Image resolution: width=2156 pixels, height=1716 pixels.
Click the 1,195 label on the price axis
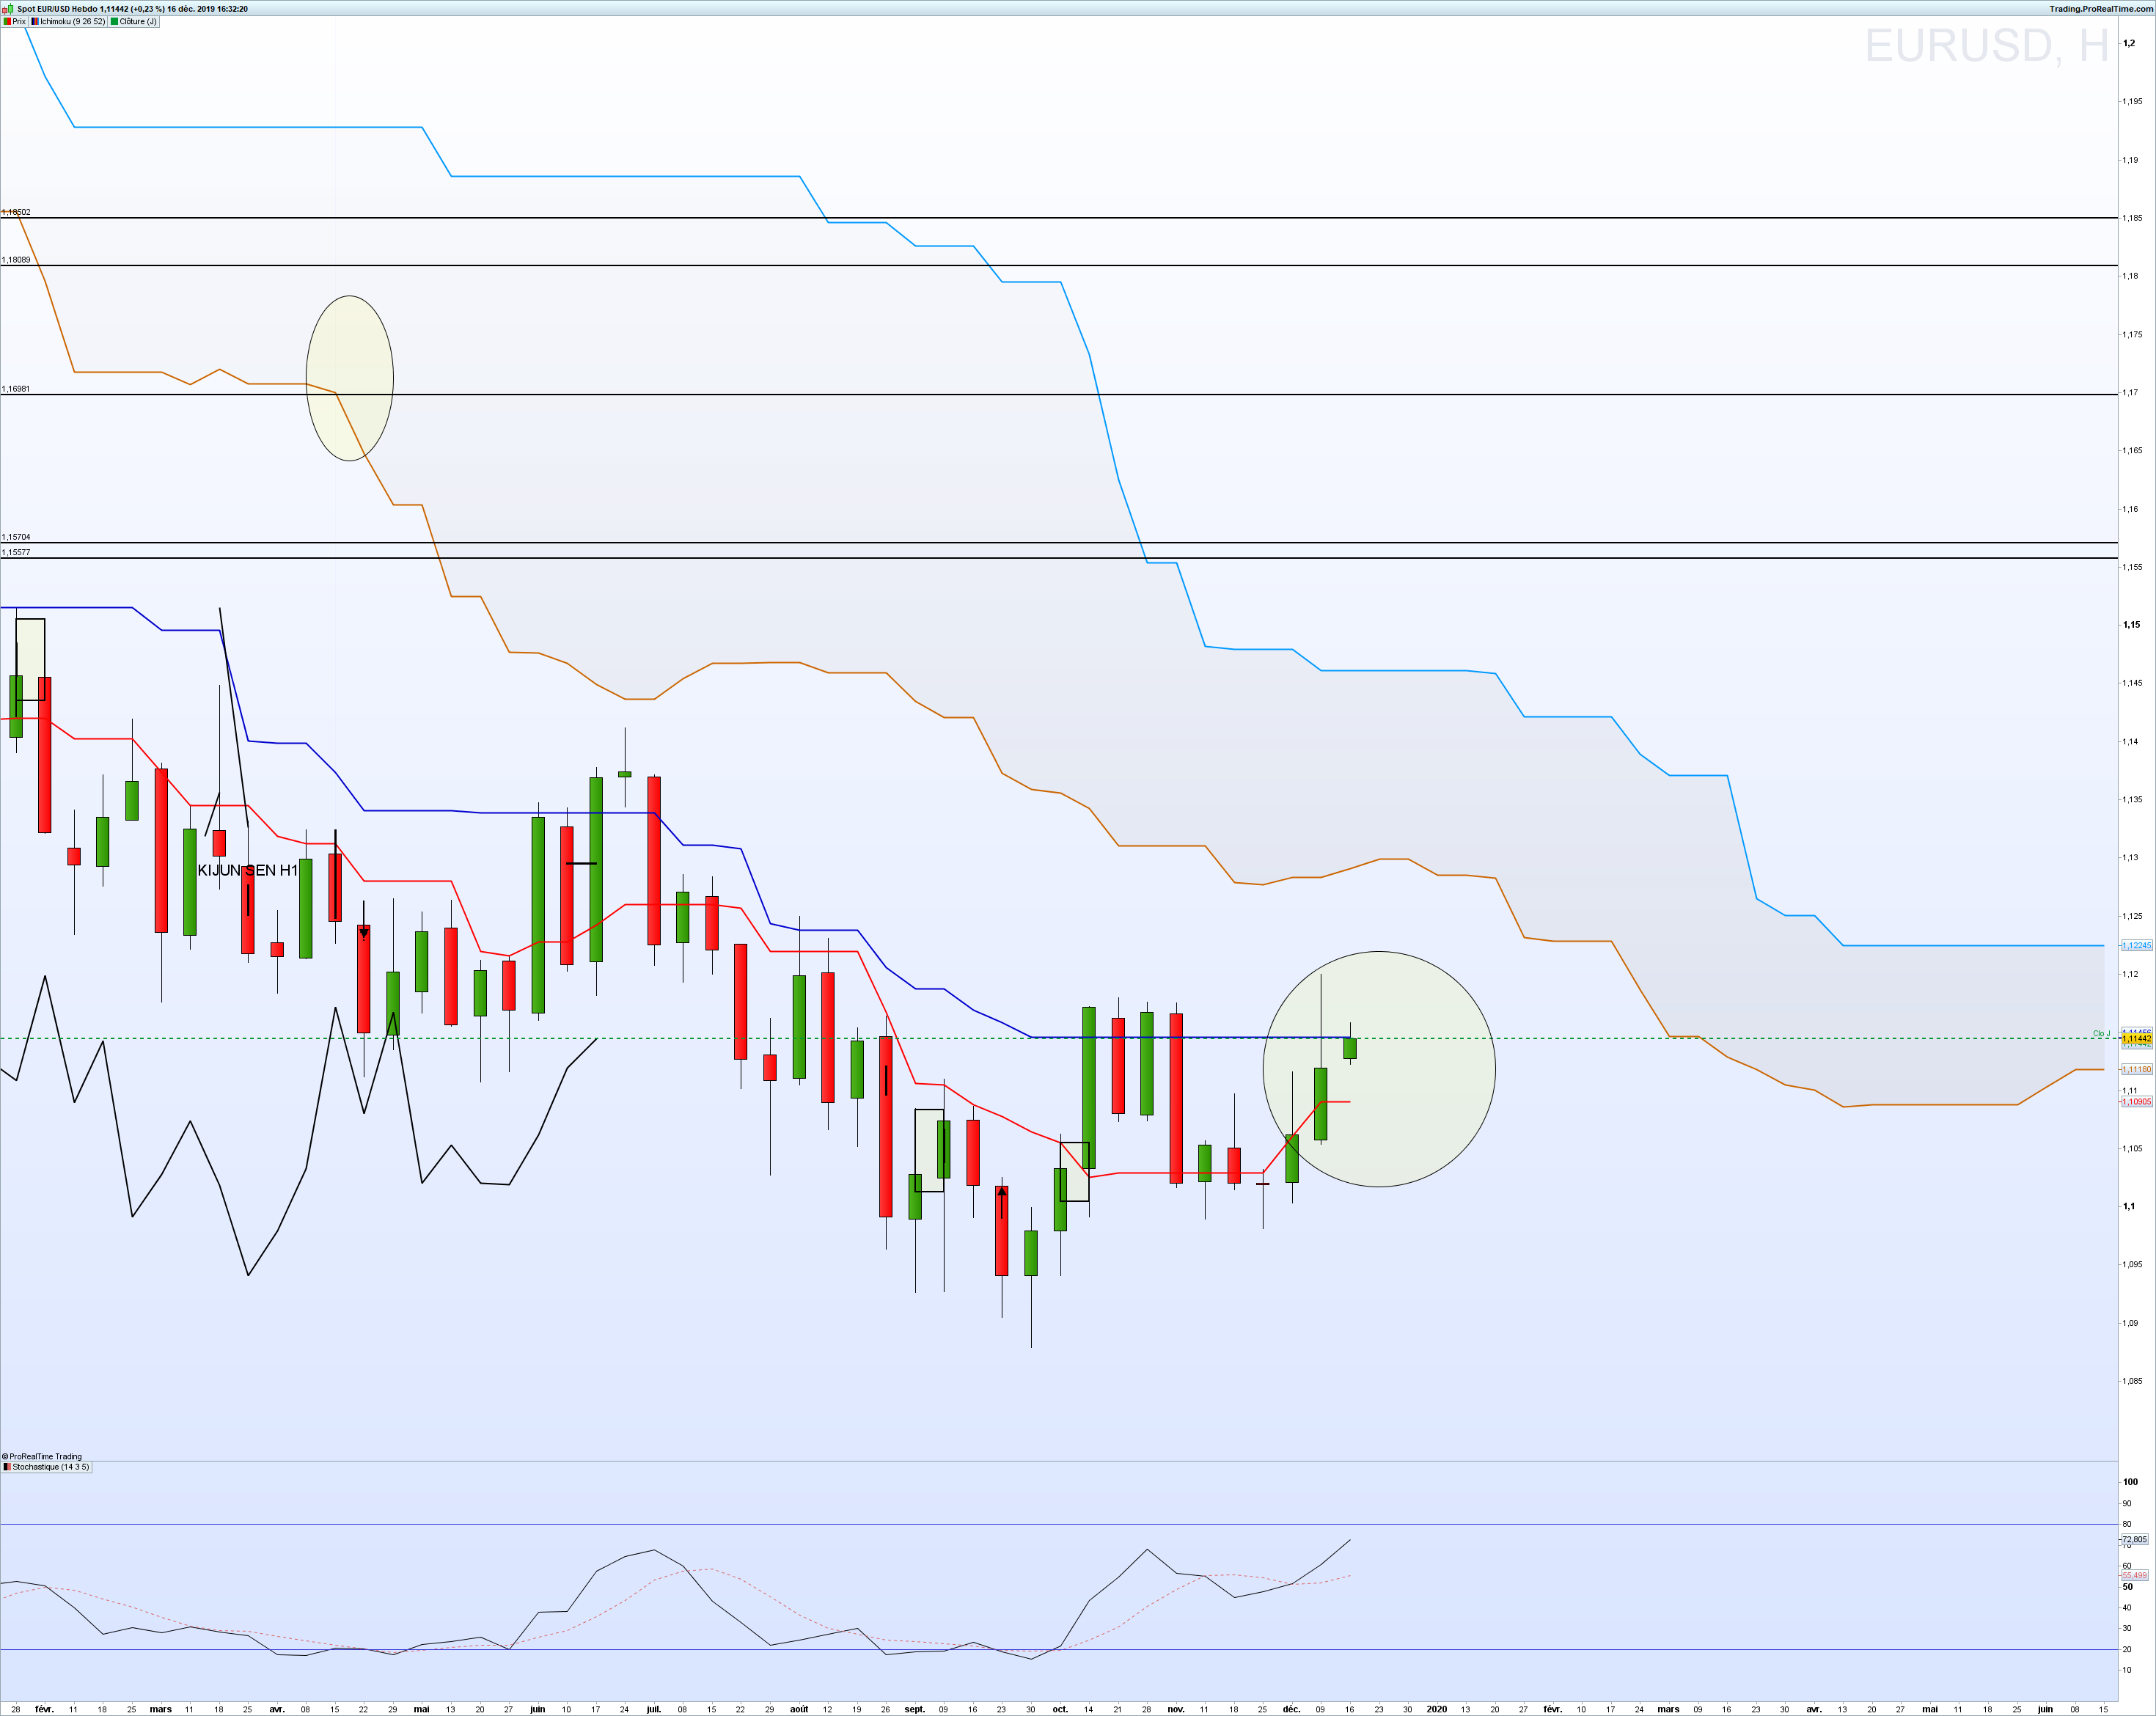(2132, 101)
